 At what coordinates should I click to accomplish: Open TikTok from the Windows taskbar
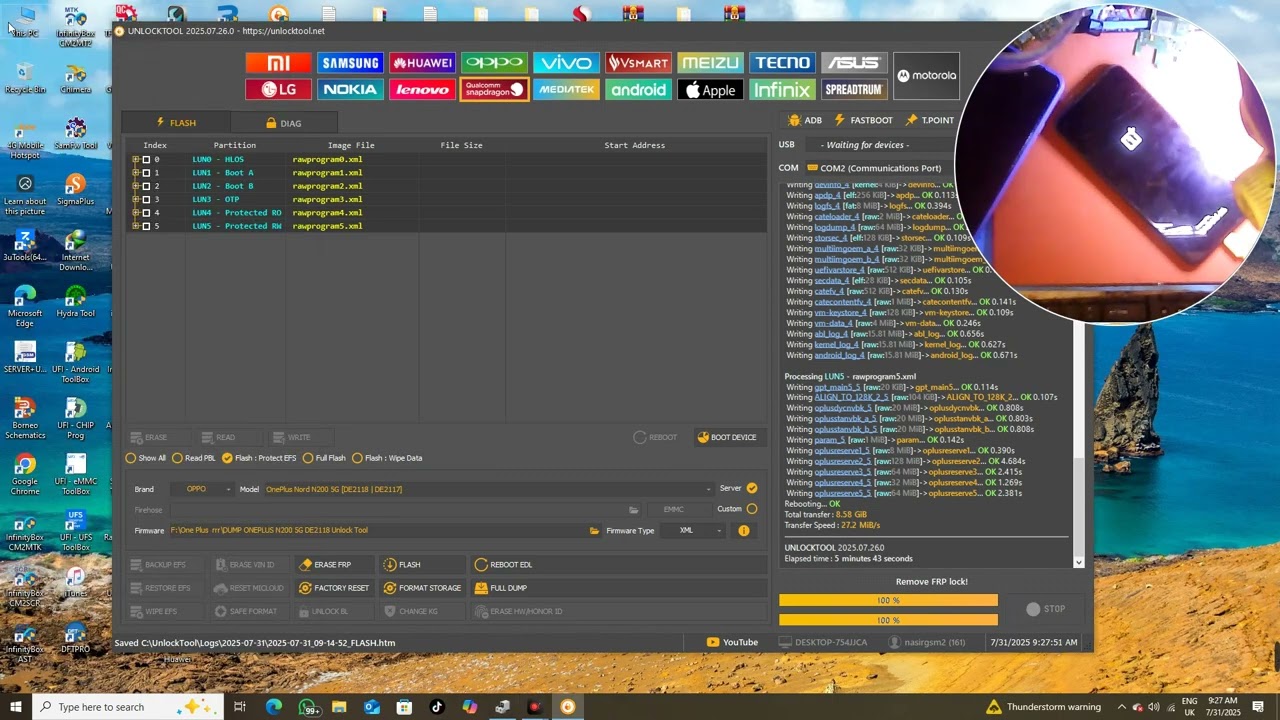point(437,707)
